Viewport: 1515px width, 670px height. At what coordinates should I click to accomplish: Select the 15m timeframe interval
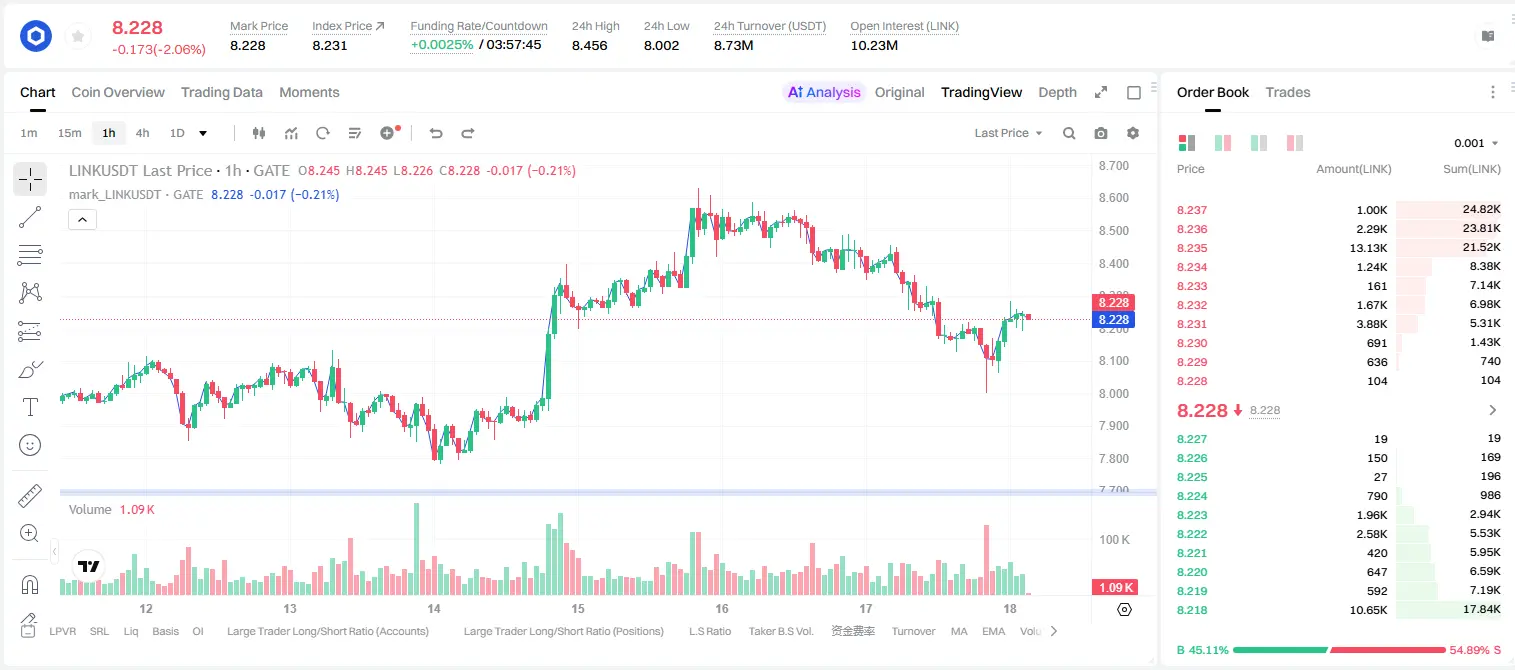[69, 133]
